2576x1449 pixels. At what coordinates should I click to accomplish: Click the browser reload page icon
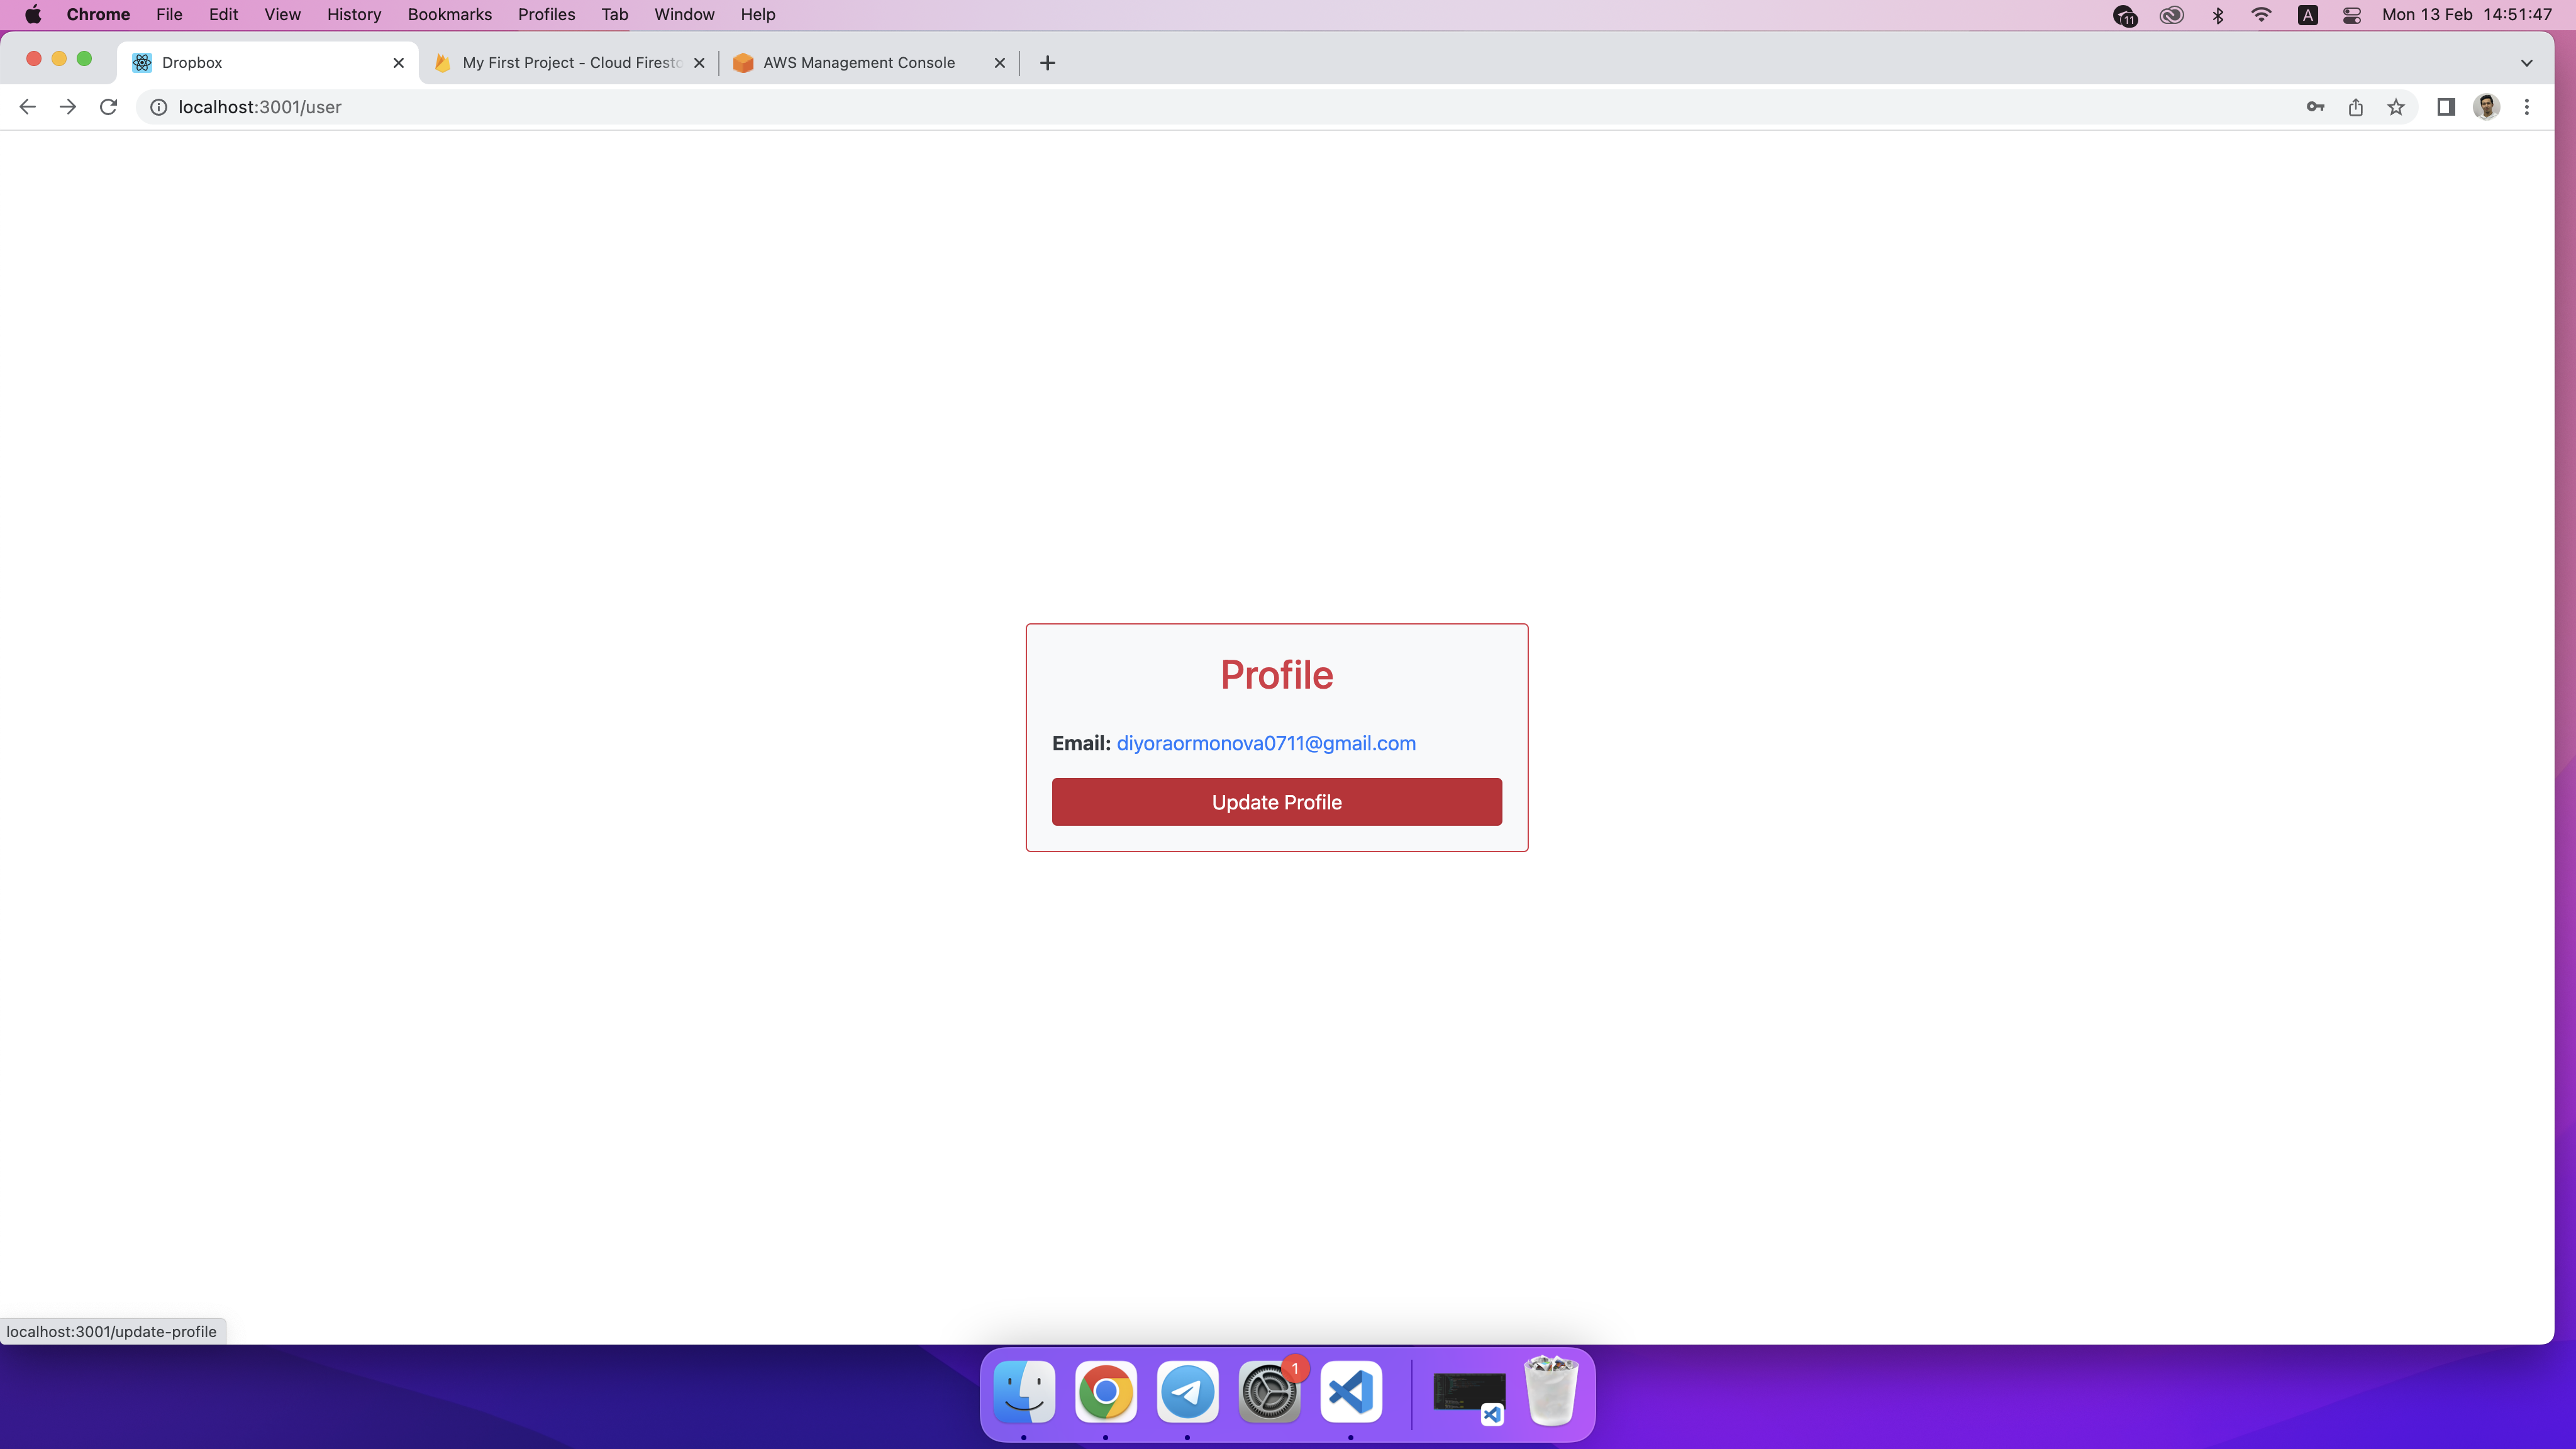click(109, 107)
